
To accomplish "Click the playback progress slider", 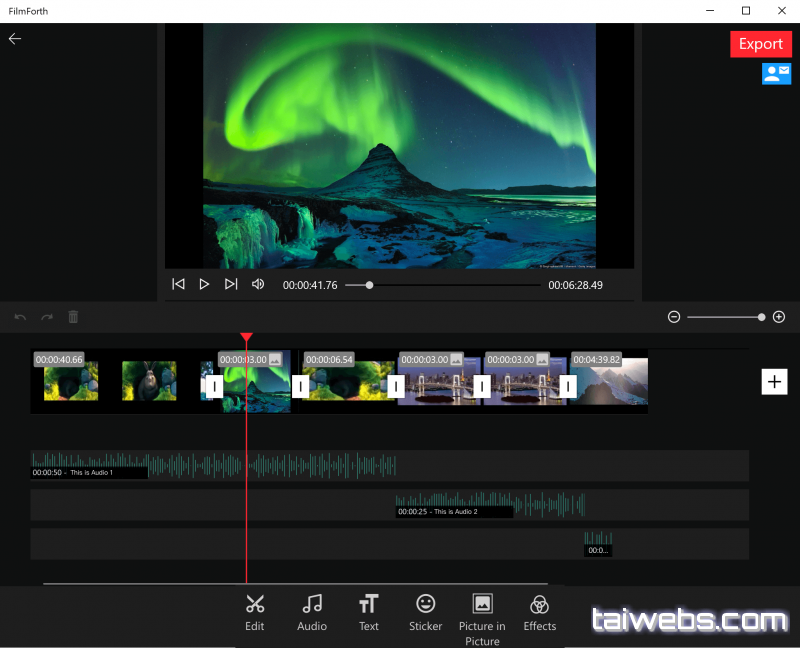I will pyautogui.click(x=442, y=285).
